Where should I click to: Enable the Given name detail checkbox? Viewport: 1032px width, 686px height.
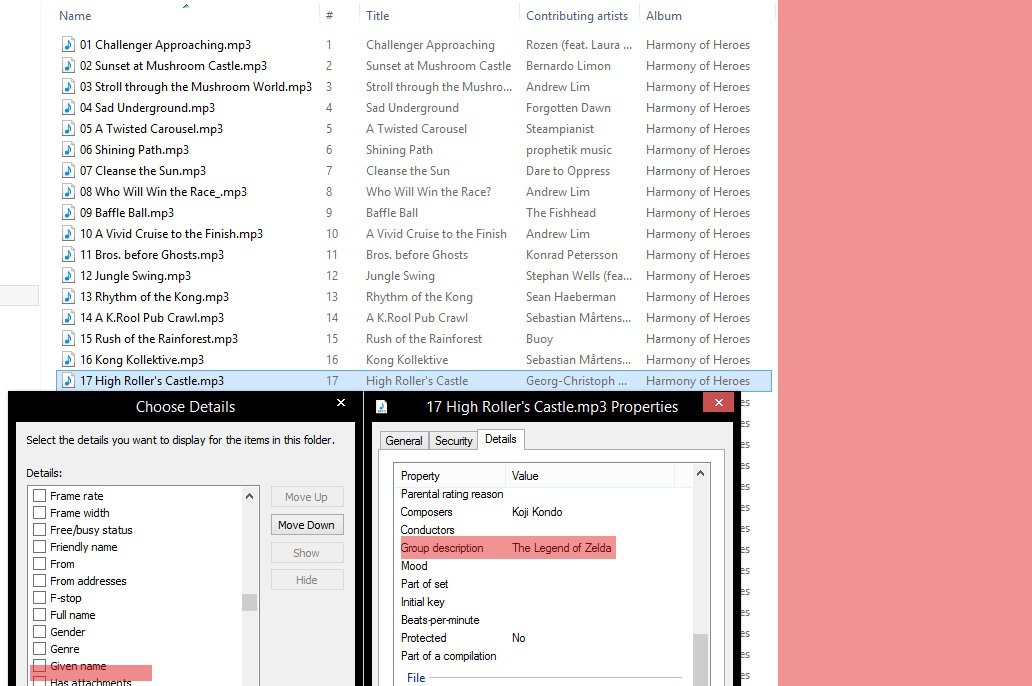coord(39,665)
